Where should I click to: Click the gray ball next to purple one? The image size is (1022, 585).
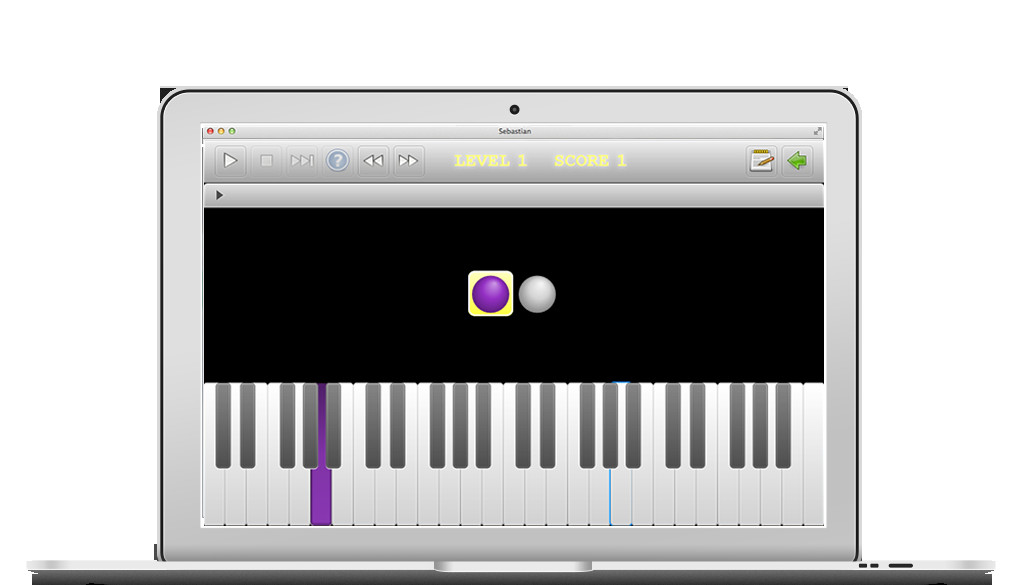[537, 294]
